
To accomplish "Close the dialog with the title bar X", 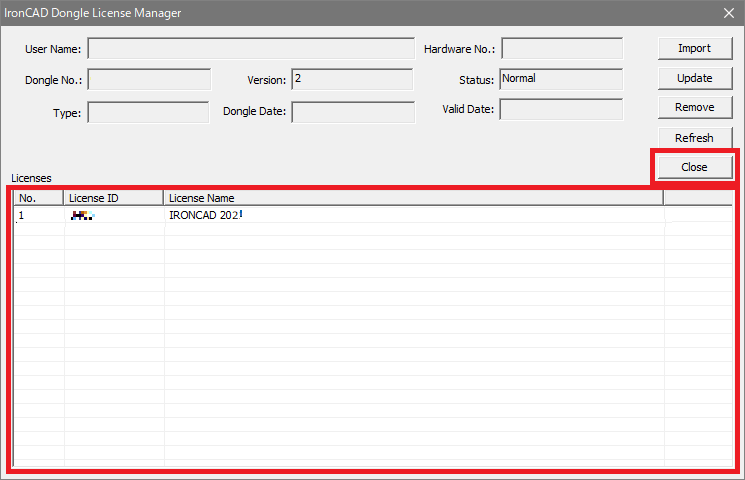I will [728, 13].
